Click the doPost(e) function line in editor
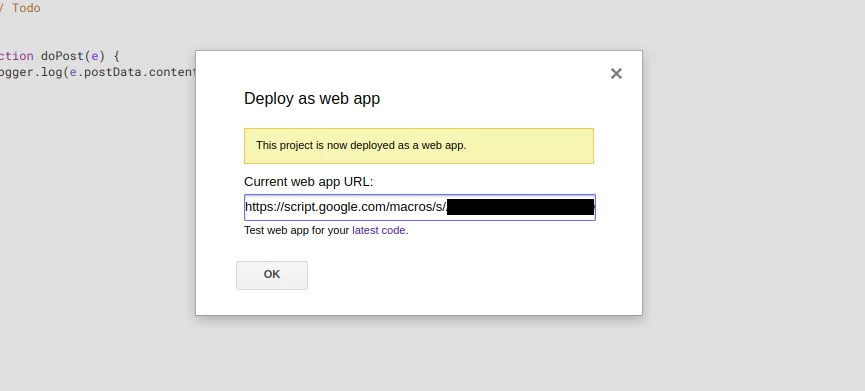865x391 pixels. tap(60, 56)
